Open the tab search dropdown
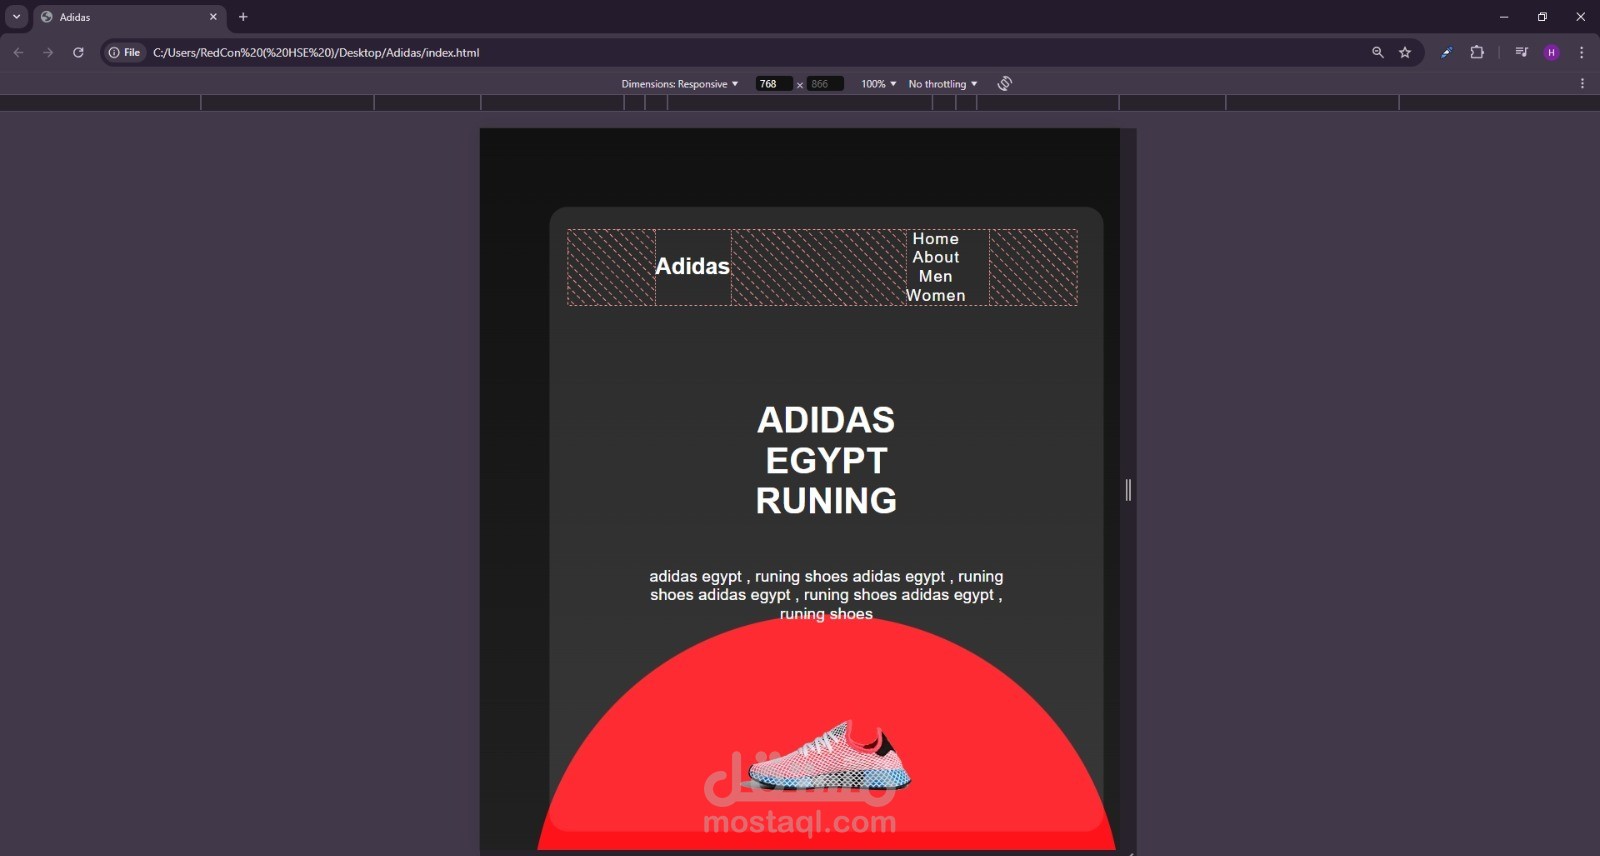This screenshot has height=856, width=1600. pyautogui.click(x=16, y=17)
